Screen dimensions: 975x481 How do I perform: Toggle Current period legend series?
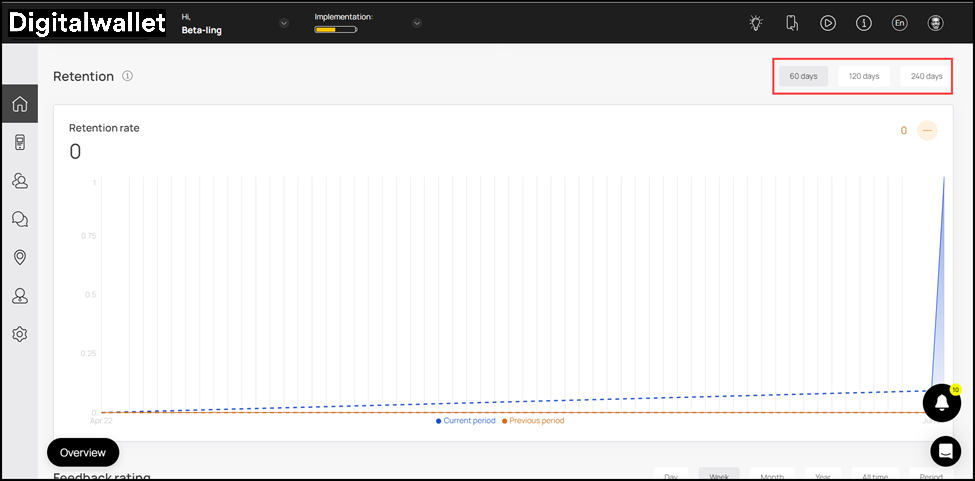click(466, 421)
